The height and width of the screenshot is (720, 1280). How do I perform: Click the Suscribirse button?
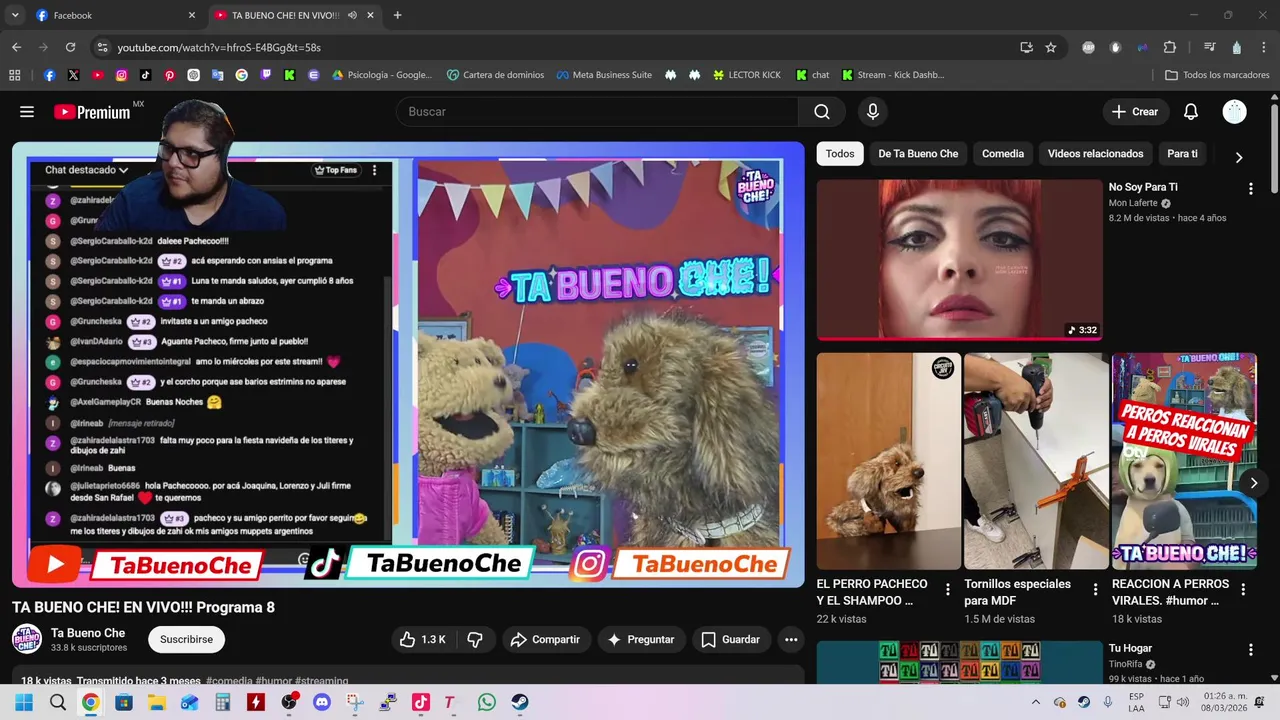187,639
